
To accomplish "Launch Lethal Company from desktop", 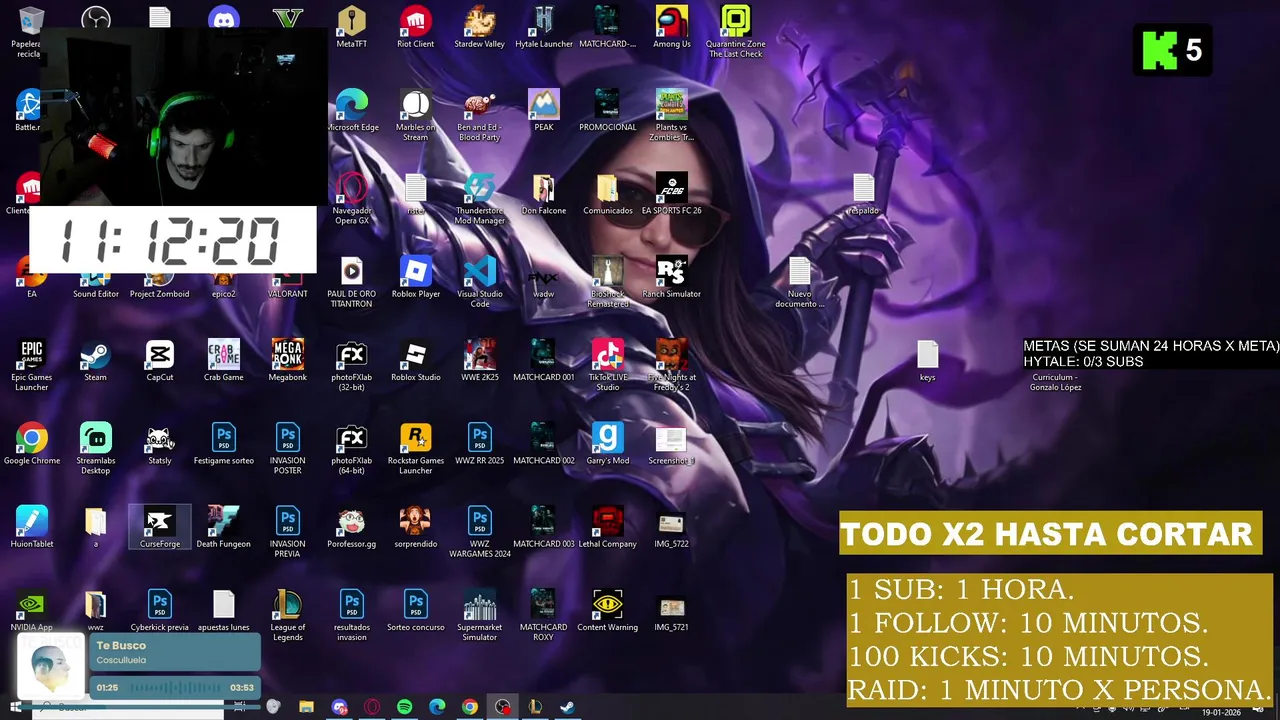I will (x=607, y=527).
